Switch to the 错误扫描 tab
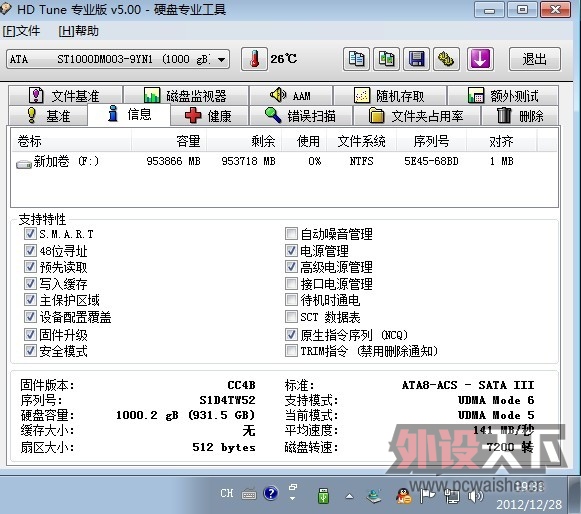The image size is (581, 514). click(x=301, y=116)
